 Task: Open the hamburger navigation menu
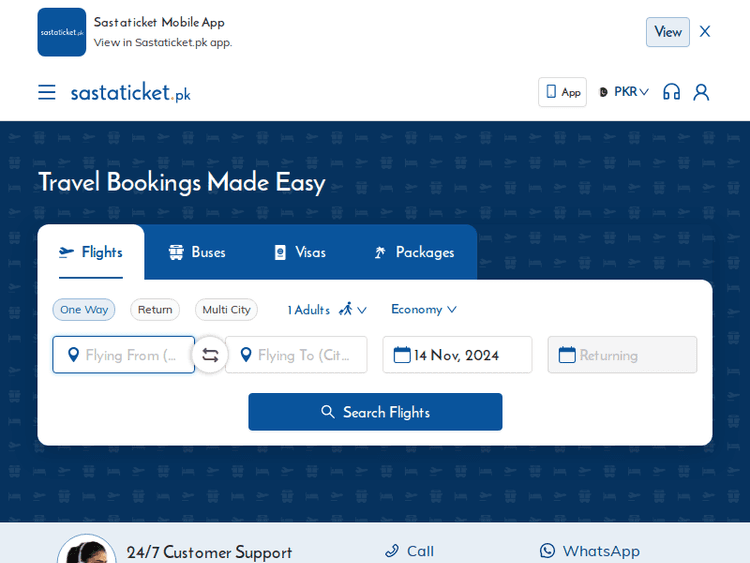tap(47, 92)
